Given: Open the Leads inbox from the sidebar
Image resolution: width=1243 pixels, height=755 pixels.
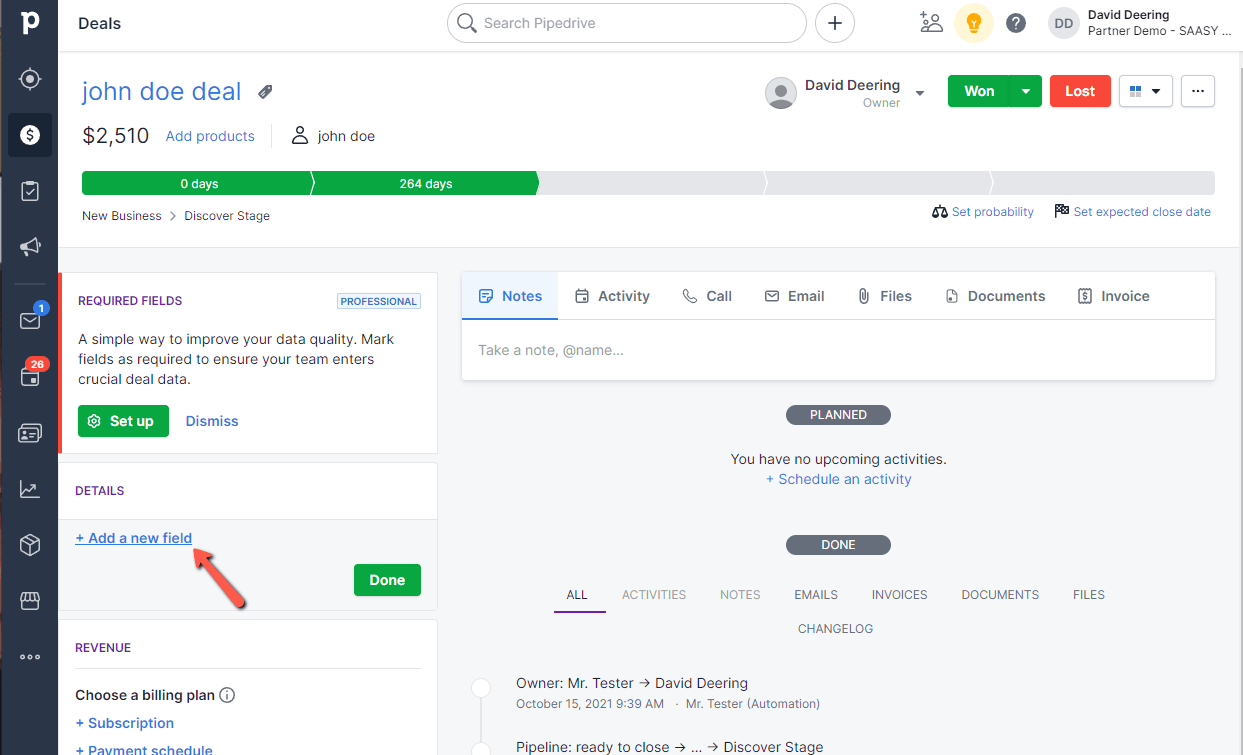Looking at the screenshot, I should click(29, 78).
